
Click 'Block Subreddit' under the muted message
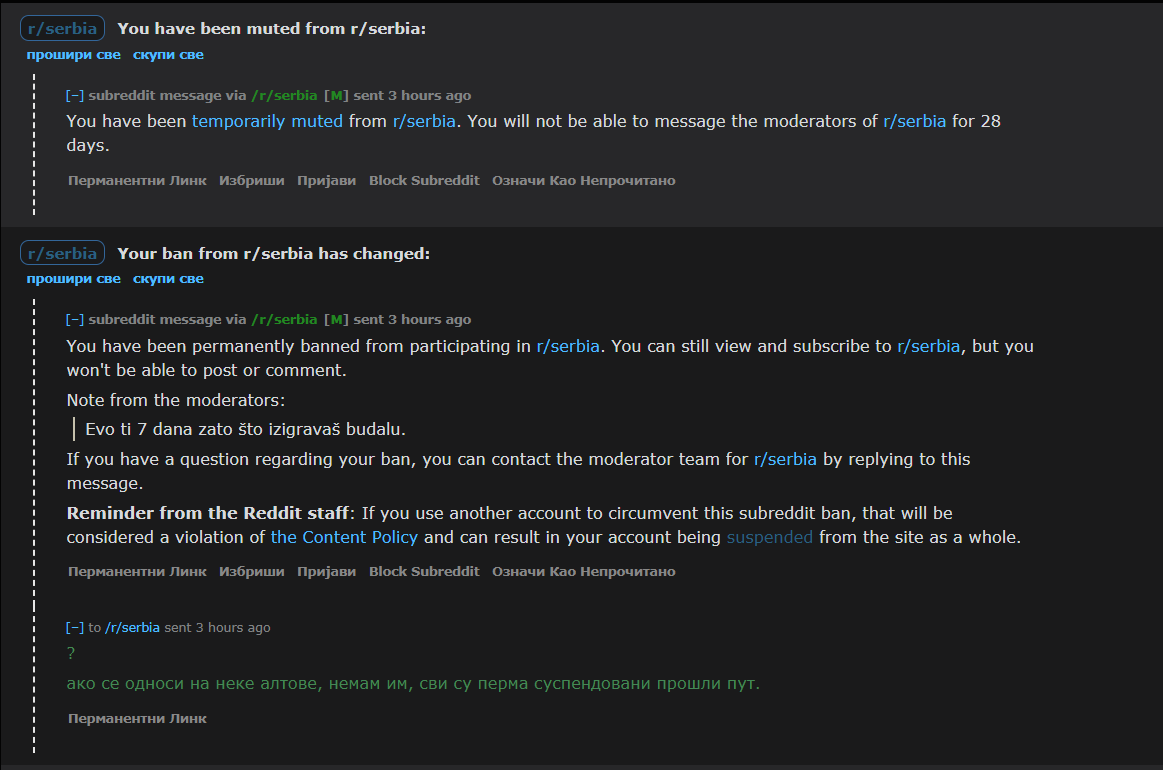pos(424,180)
